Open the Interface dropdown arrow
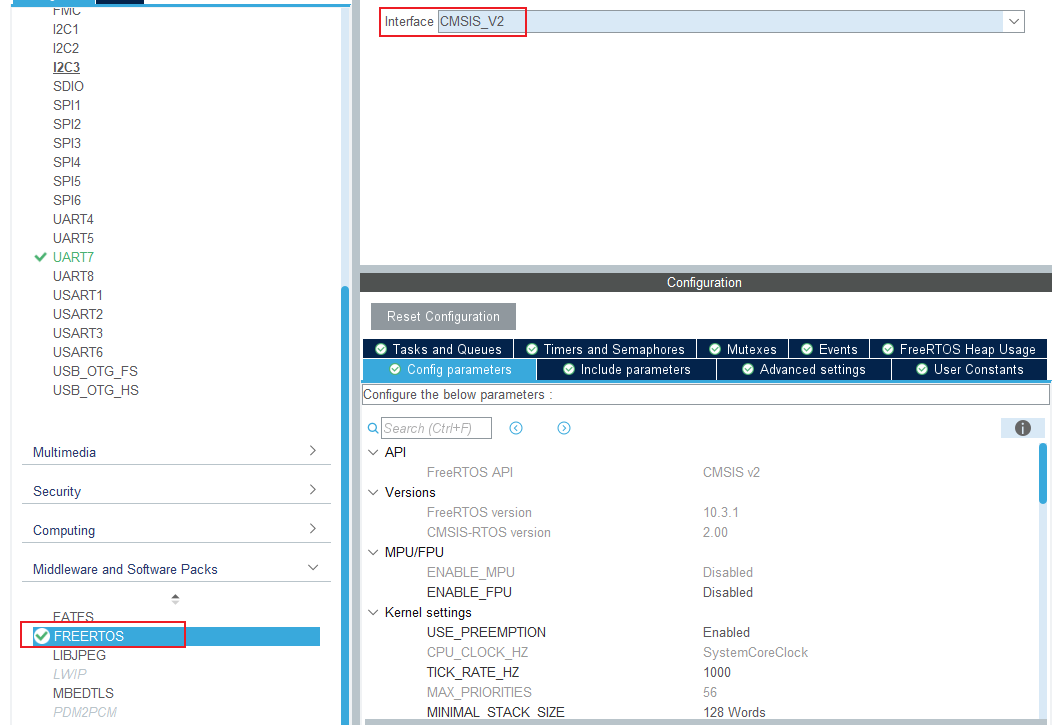1052x725 pixels. pyautogui.click(x=1014, y=21)
